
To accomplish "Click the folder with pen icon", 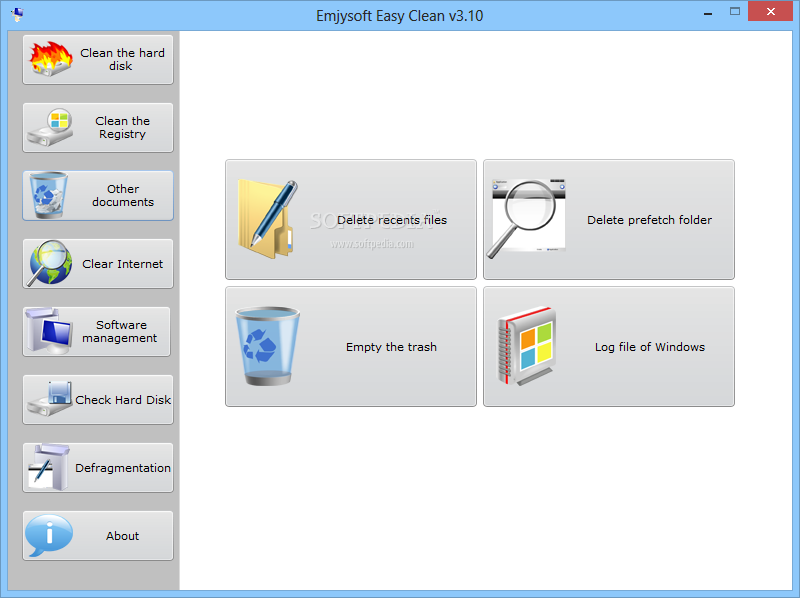I will click(x=267, y=219).
